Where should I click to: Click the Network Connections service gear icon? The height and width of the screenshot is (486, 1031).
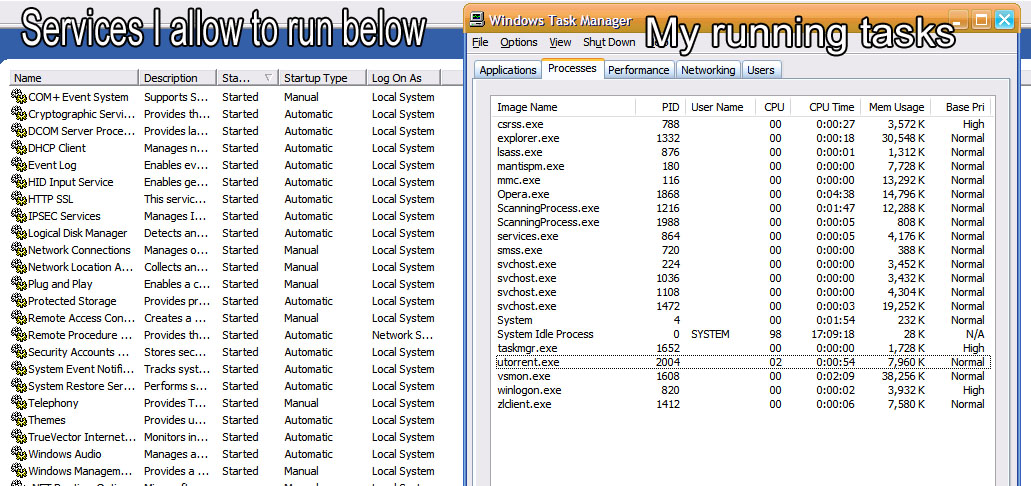click(x=18, y=250)
